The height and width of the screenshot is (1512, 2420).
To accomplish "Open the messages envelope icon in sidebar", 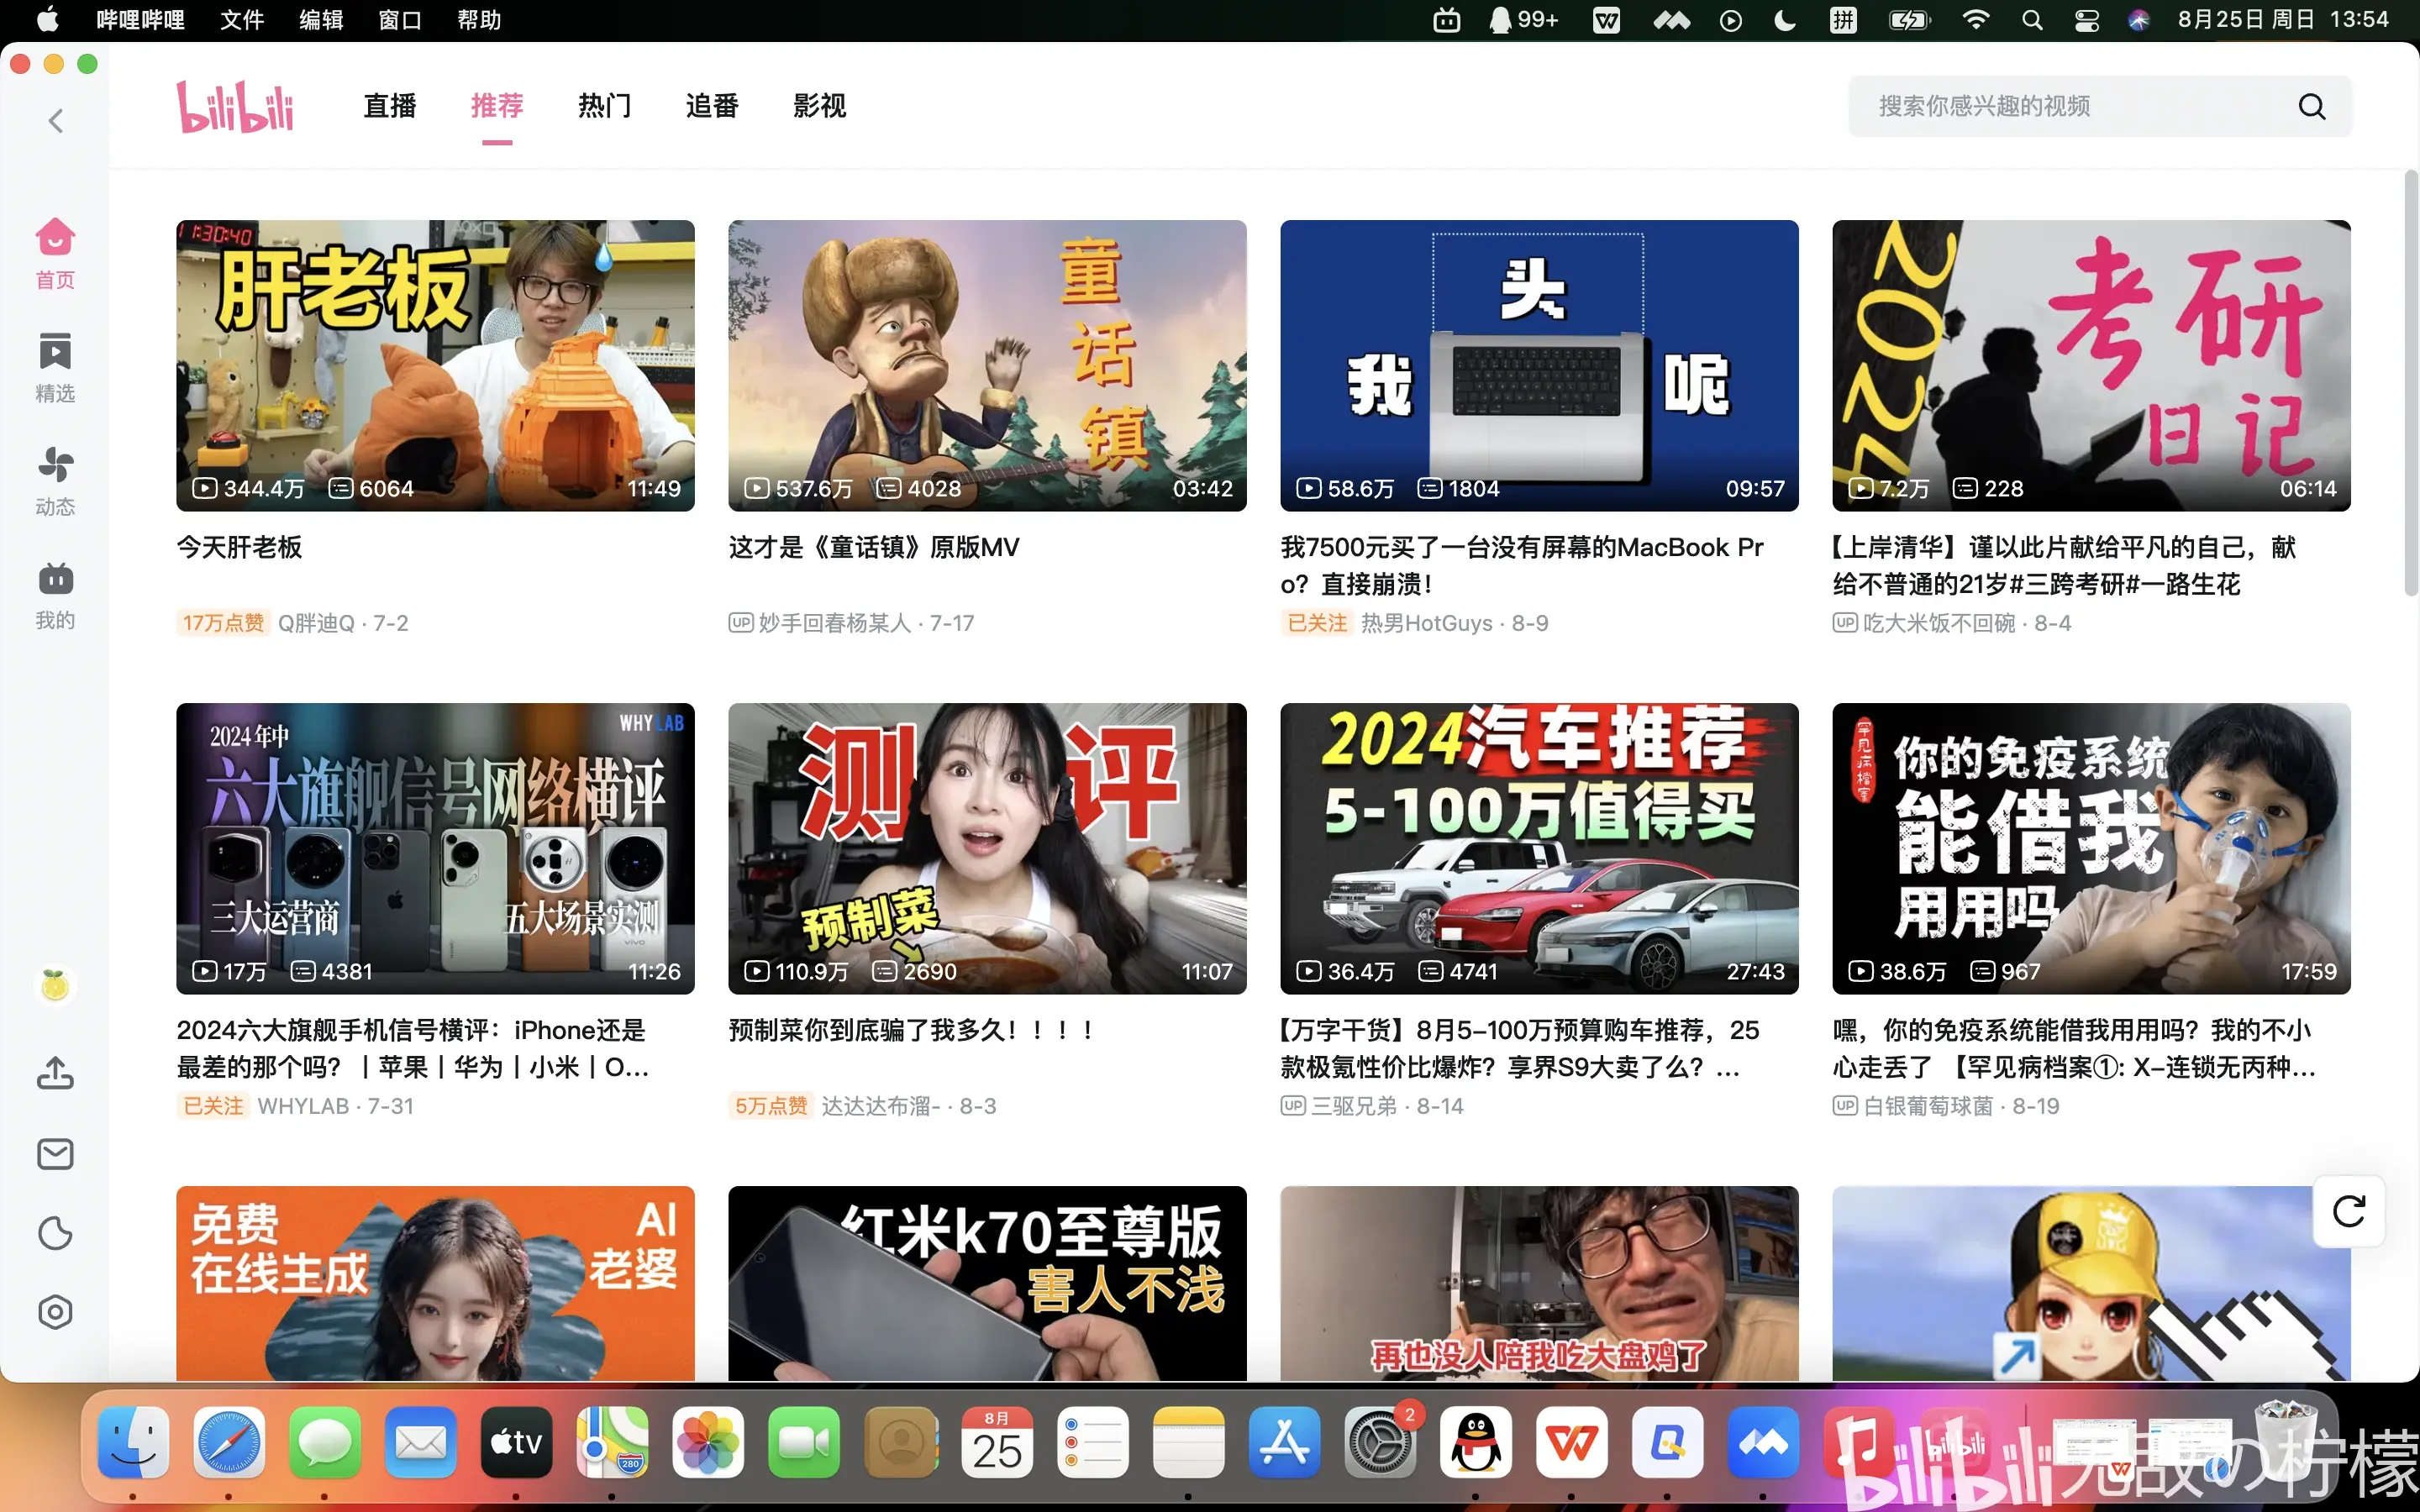I will (x=55, y=1153).
